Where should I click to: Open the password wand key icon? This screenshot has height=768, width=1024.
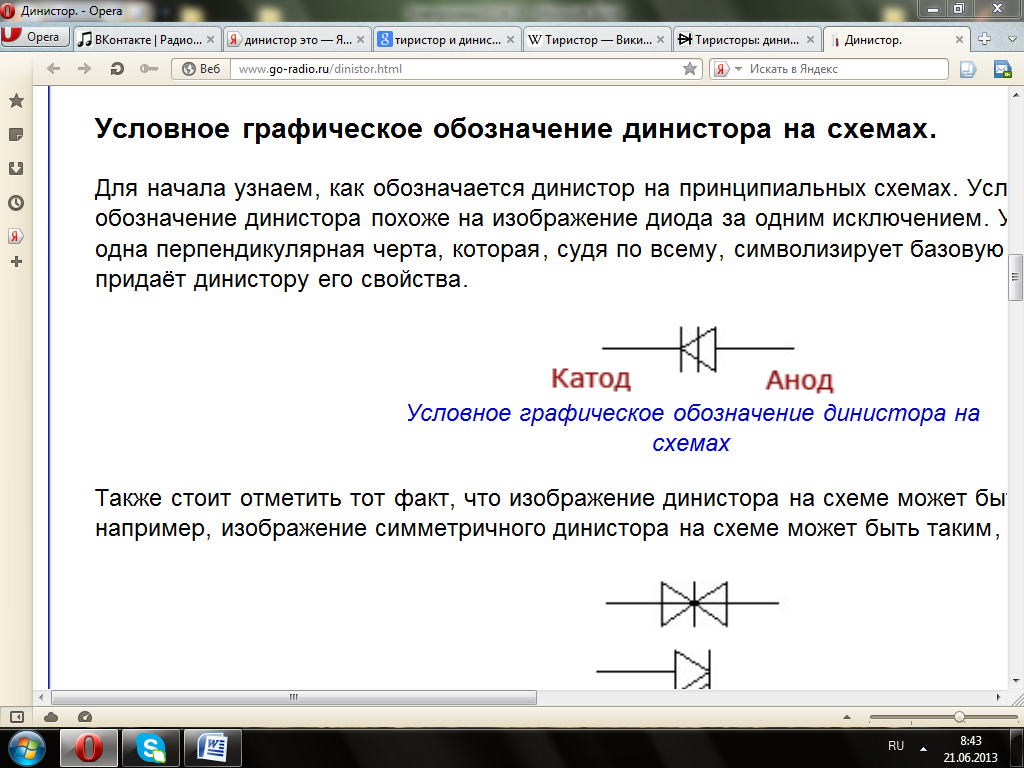(149, 69)
